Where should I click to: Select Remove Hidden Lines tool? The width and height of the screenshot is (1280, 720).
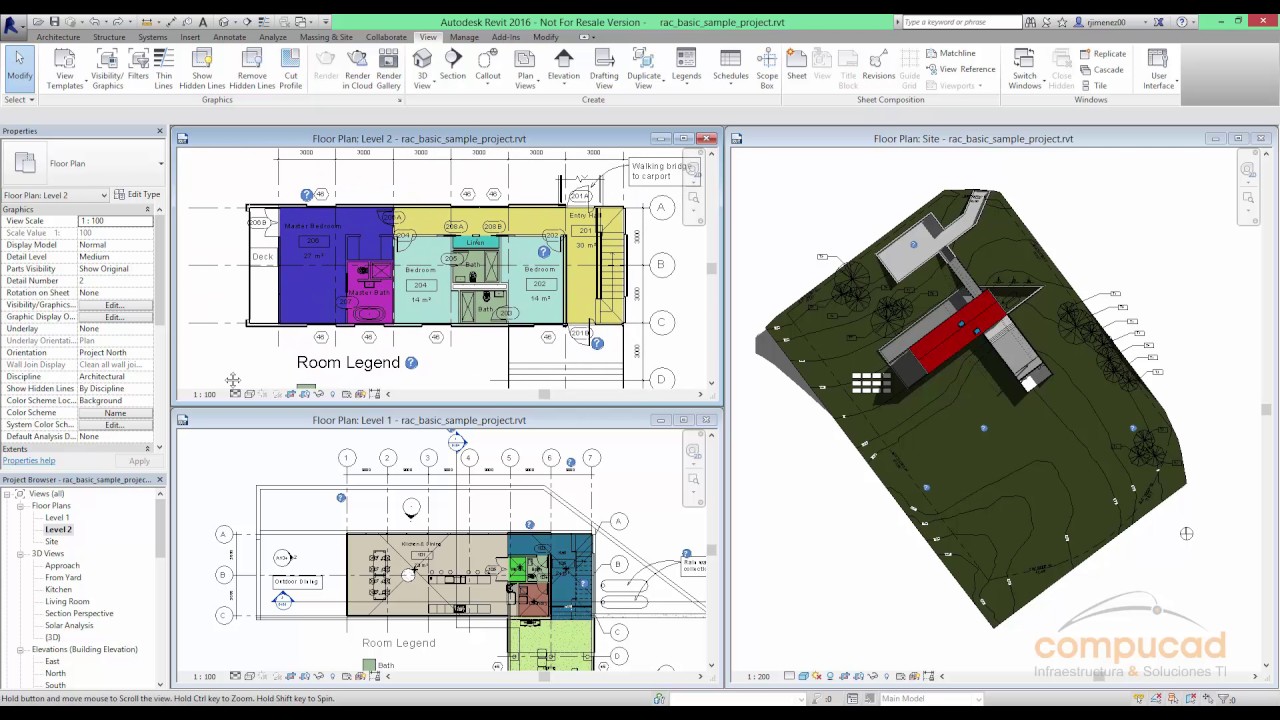point(252,68)
